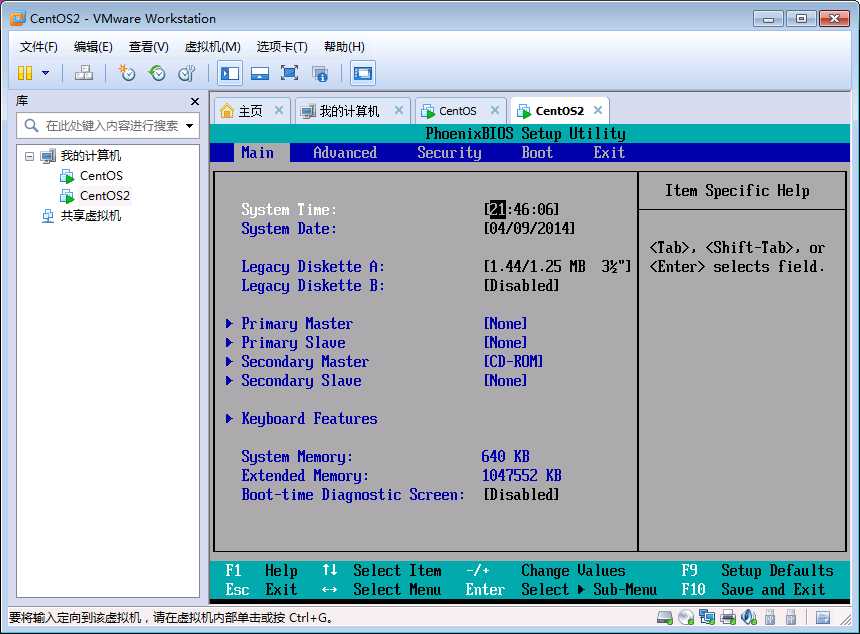Select the BIOS Exit menu
This screenshot has height=634, width=860.
609,152
